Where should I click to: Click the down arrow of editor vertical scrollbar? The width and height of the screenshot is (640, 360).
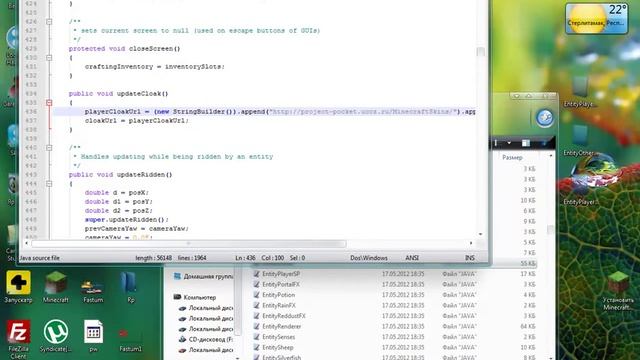pos(480,234)
